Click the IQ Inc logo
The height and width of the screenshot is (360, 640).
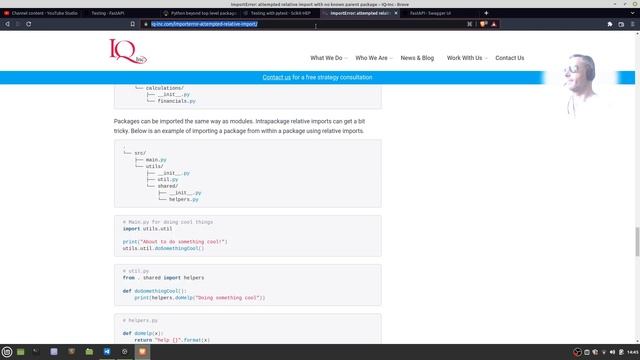(x=128, y=51)
